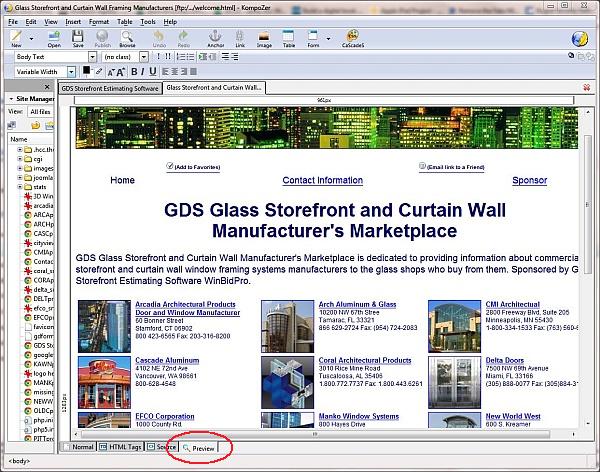Select the favicon file in Site Manager

[39, 327]
